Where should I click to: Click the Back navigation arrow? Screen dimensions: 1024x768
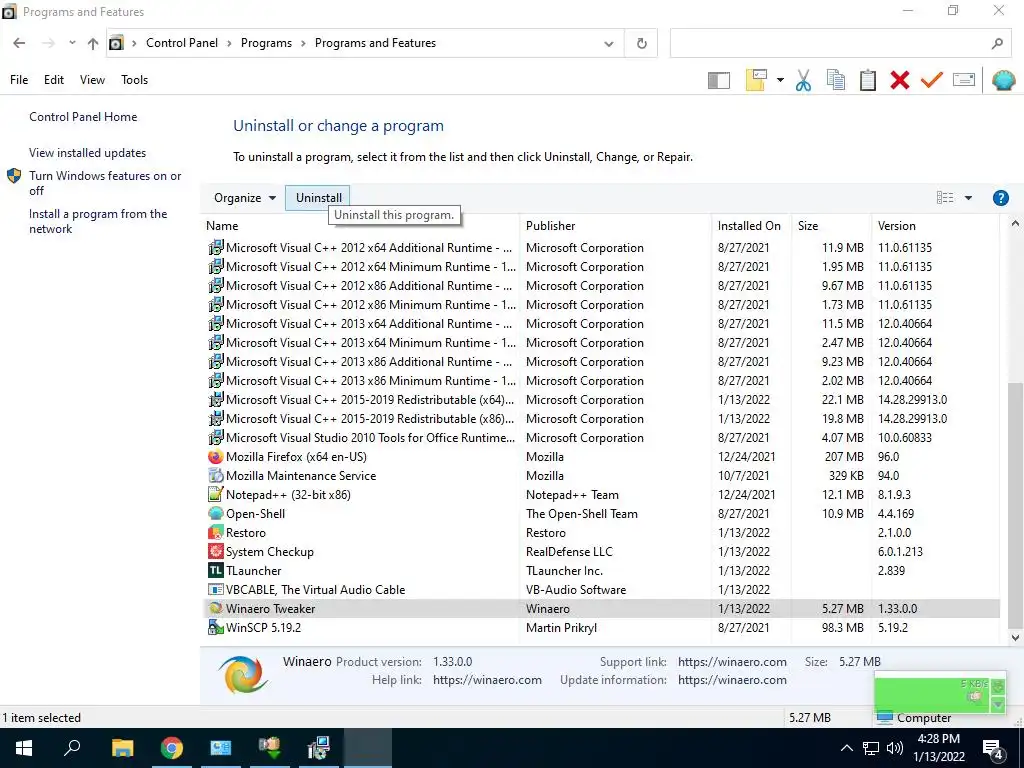tap(19, 43)
